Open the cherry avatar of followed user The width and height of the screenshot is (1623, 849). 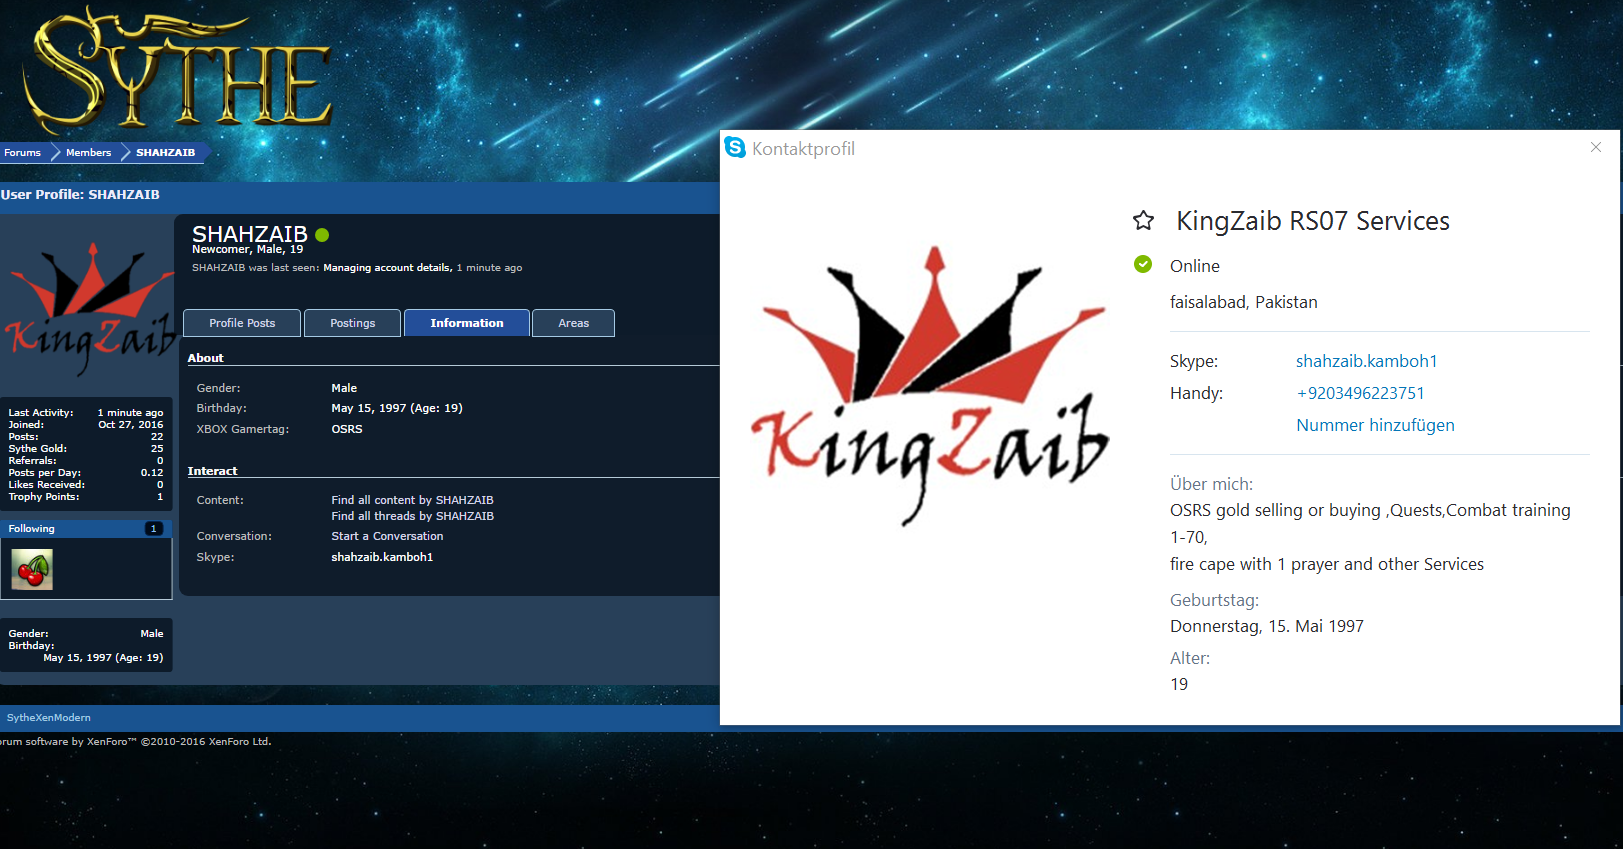[32, 569]
